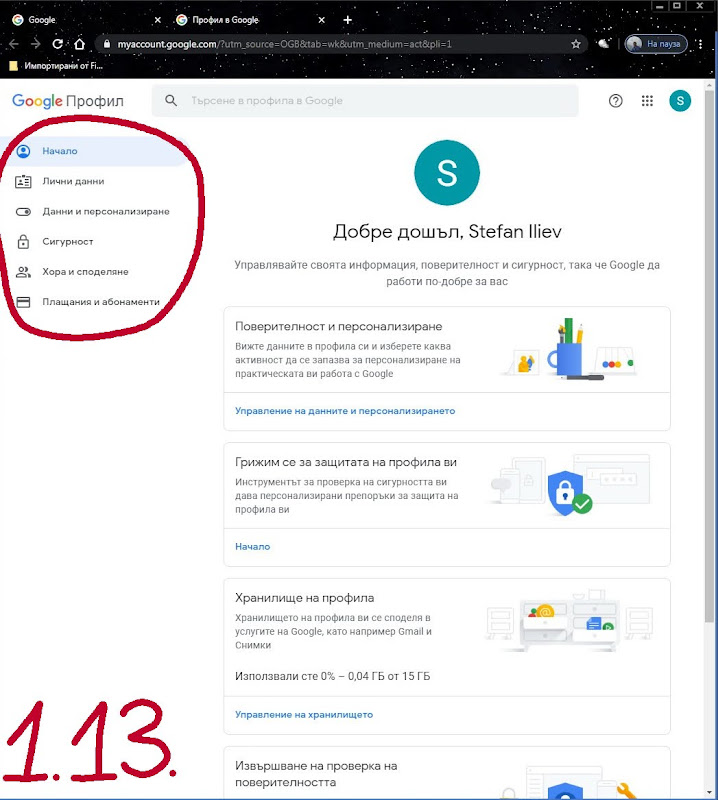Click the people icon beside Хора и споделяне
Image resolution: width=718 pixels, height=800 pixels.
23,271
